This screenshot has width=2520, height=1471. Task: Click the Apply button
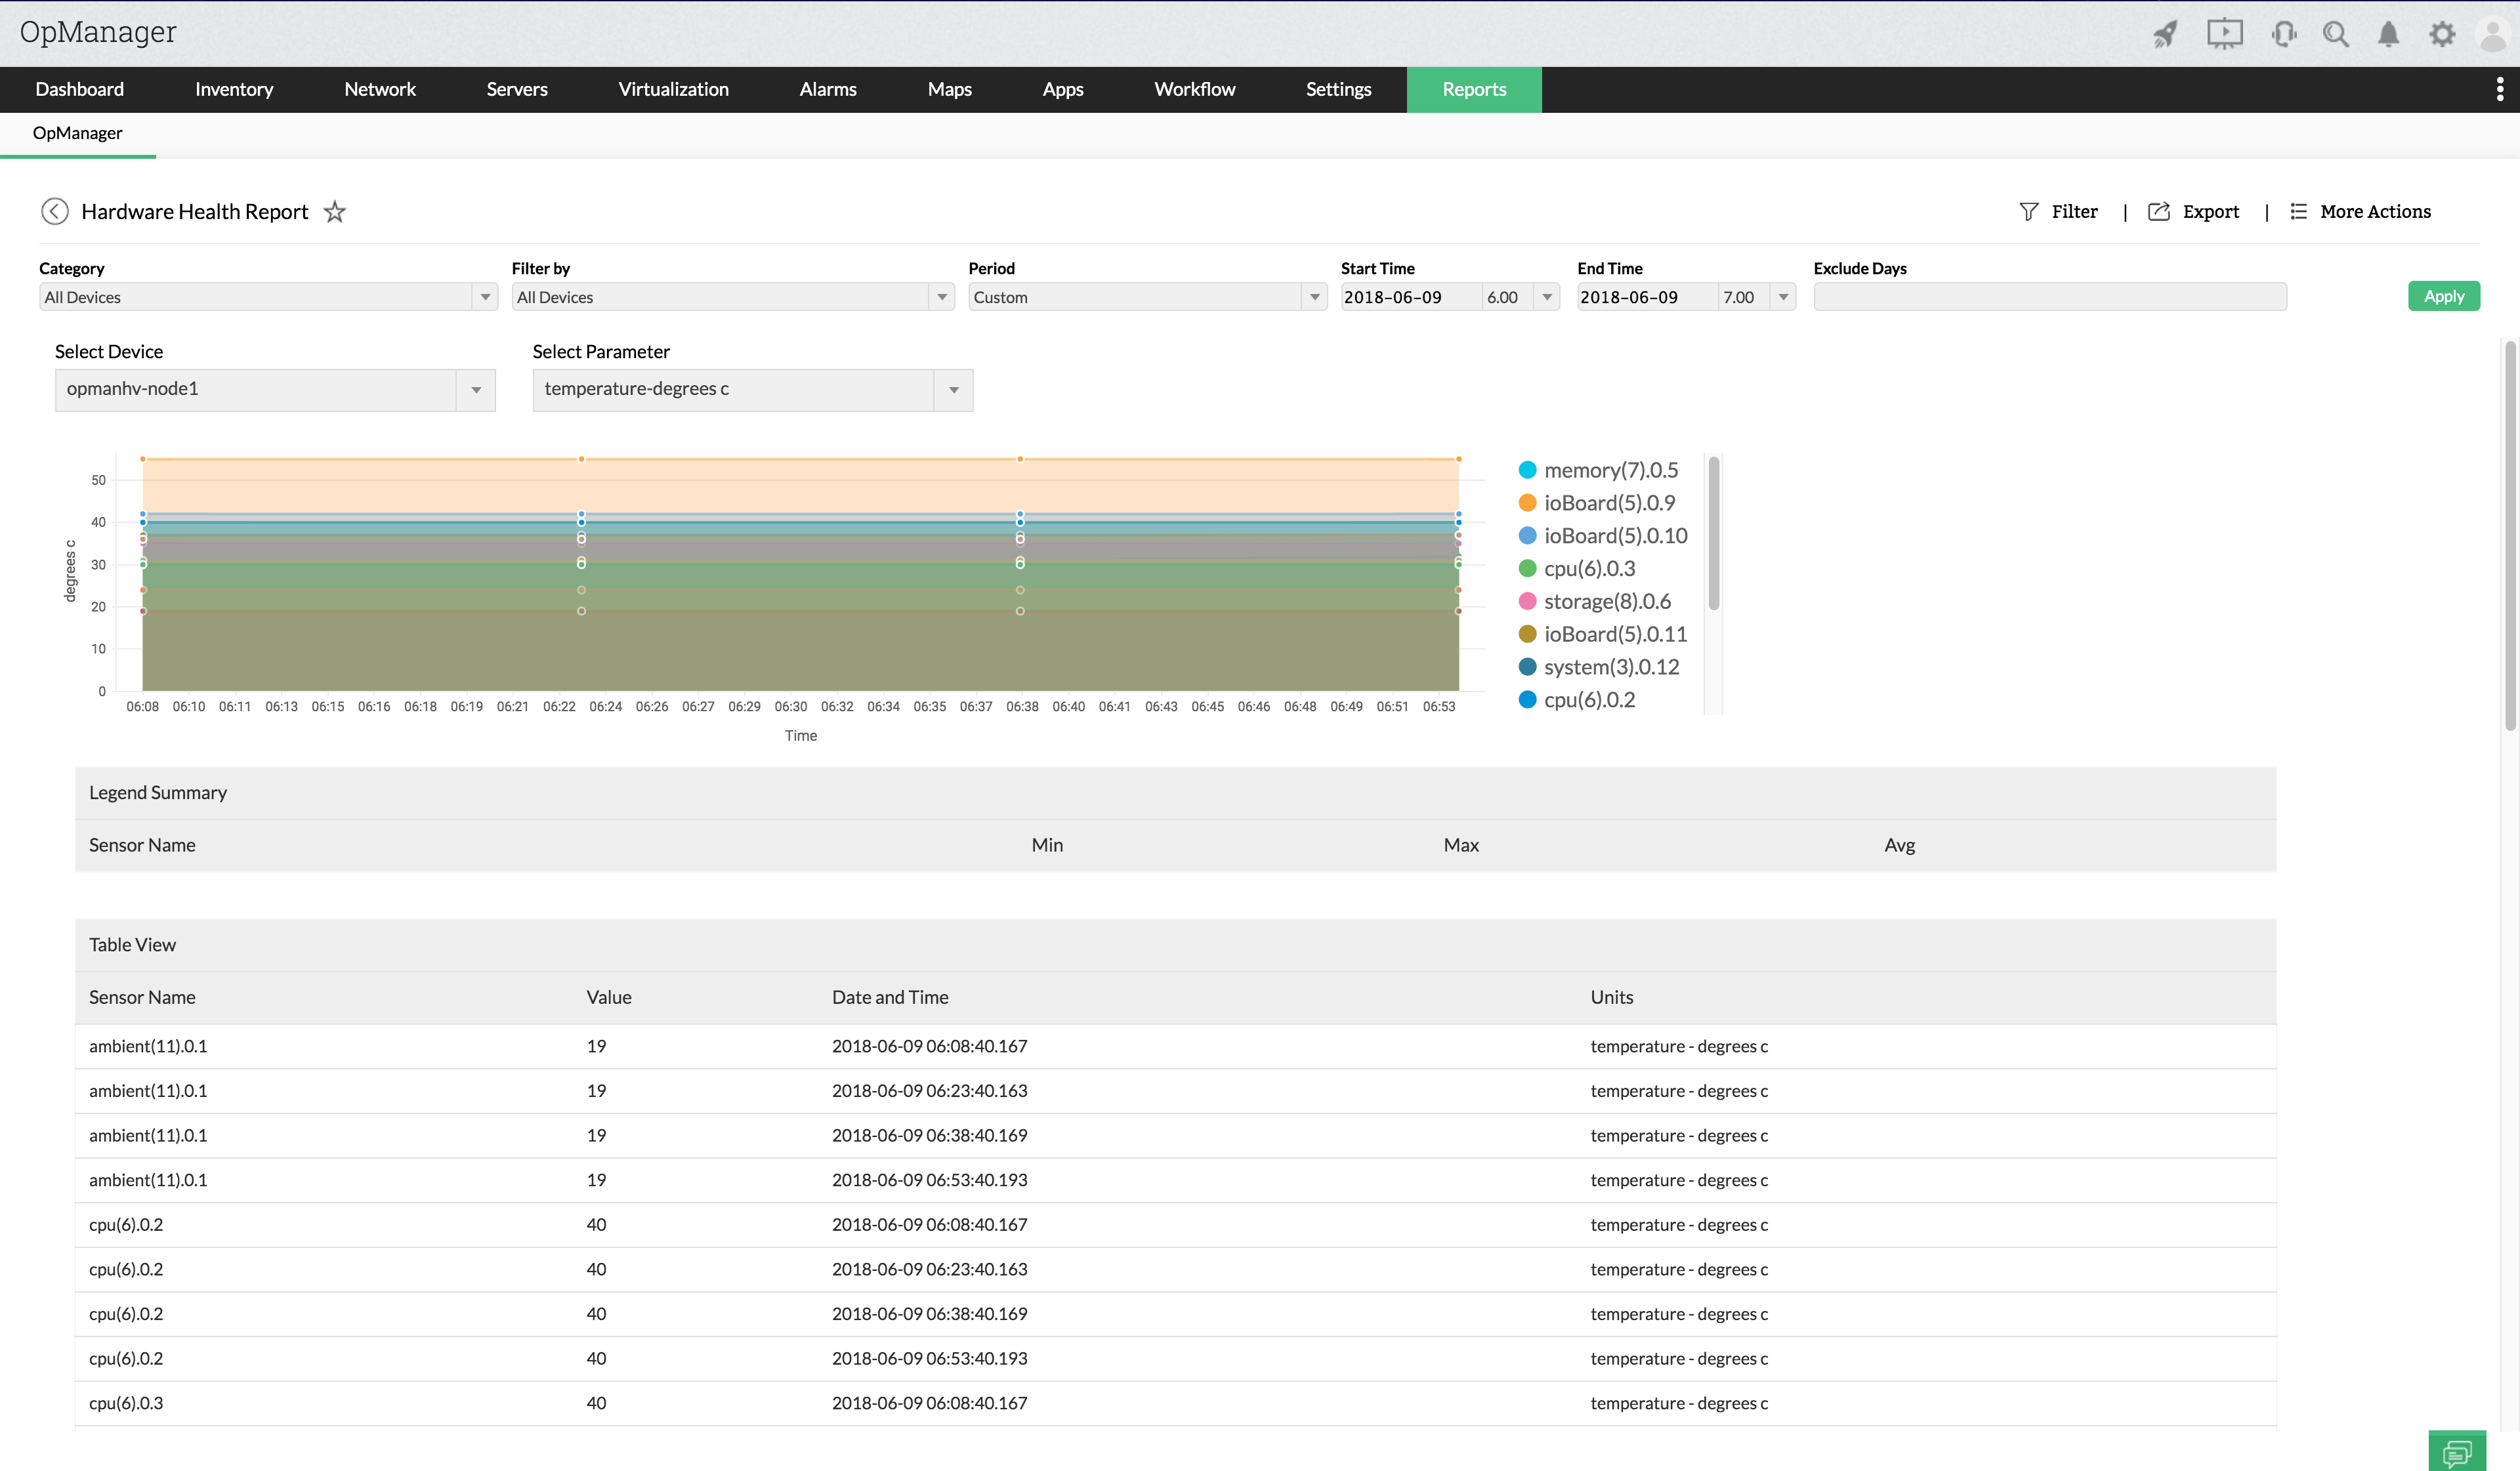[2444, 296]
